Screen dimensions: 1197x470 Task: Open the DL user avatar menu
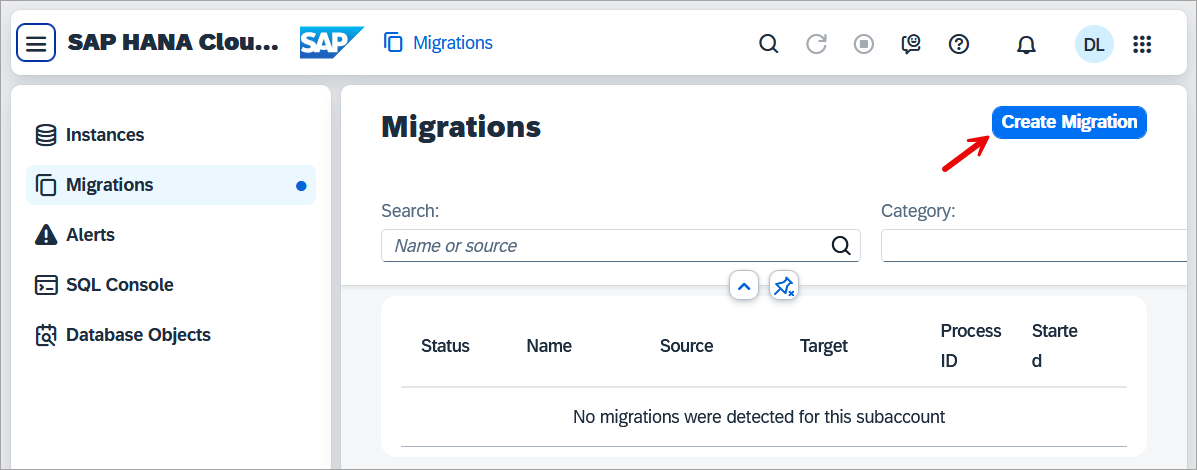tap(1094, 44)
